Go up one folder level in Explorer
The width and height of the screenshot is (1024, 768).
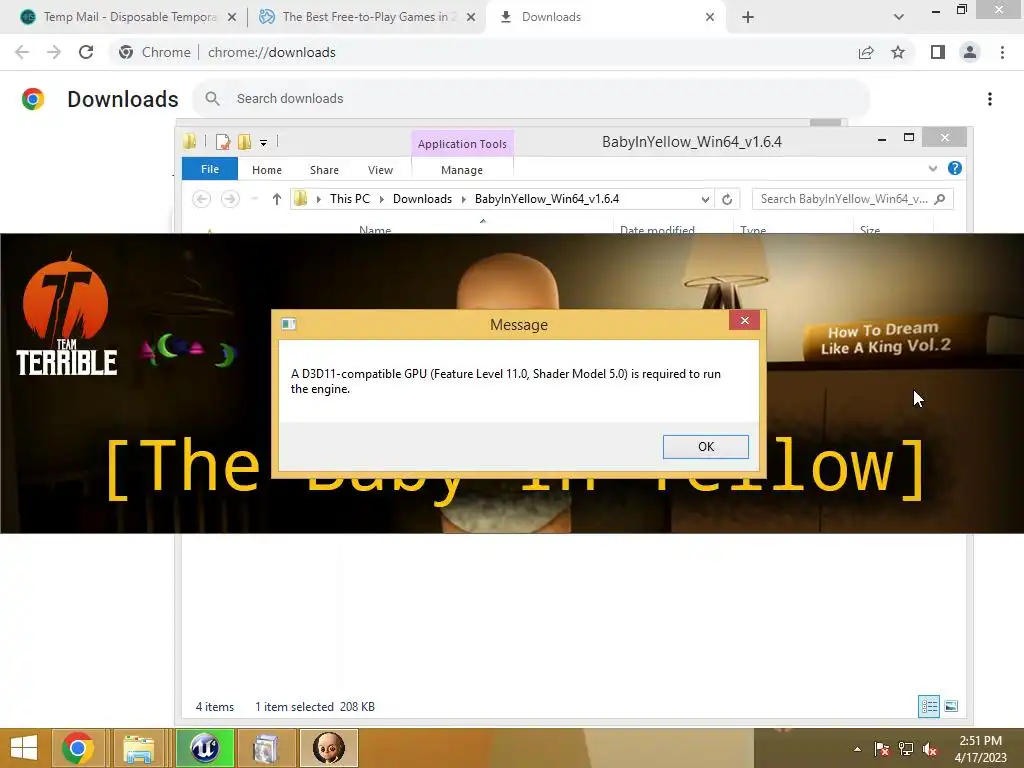276,199
